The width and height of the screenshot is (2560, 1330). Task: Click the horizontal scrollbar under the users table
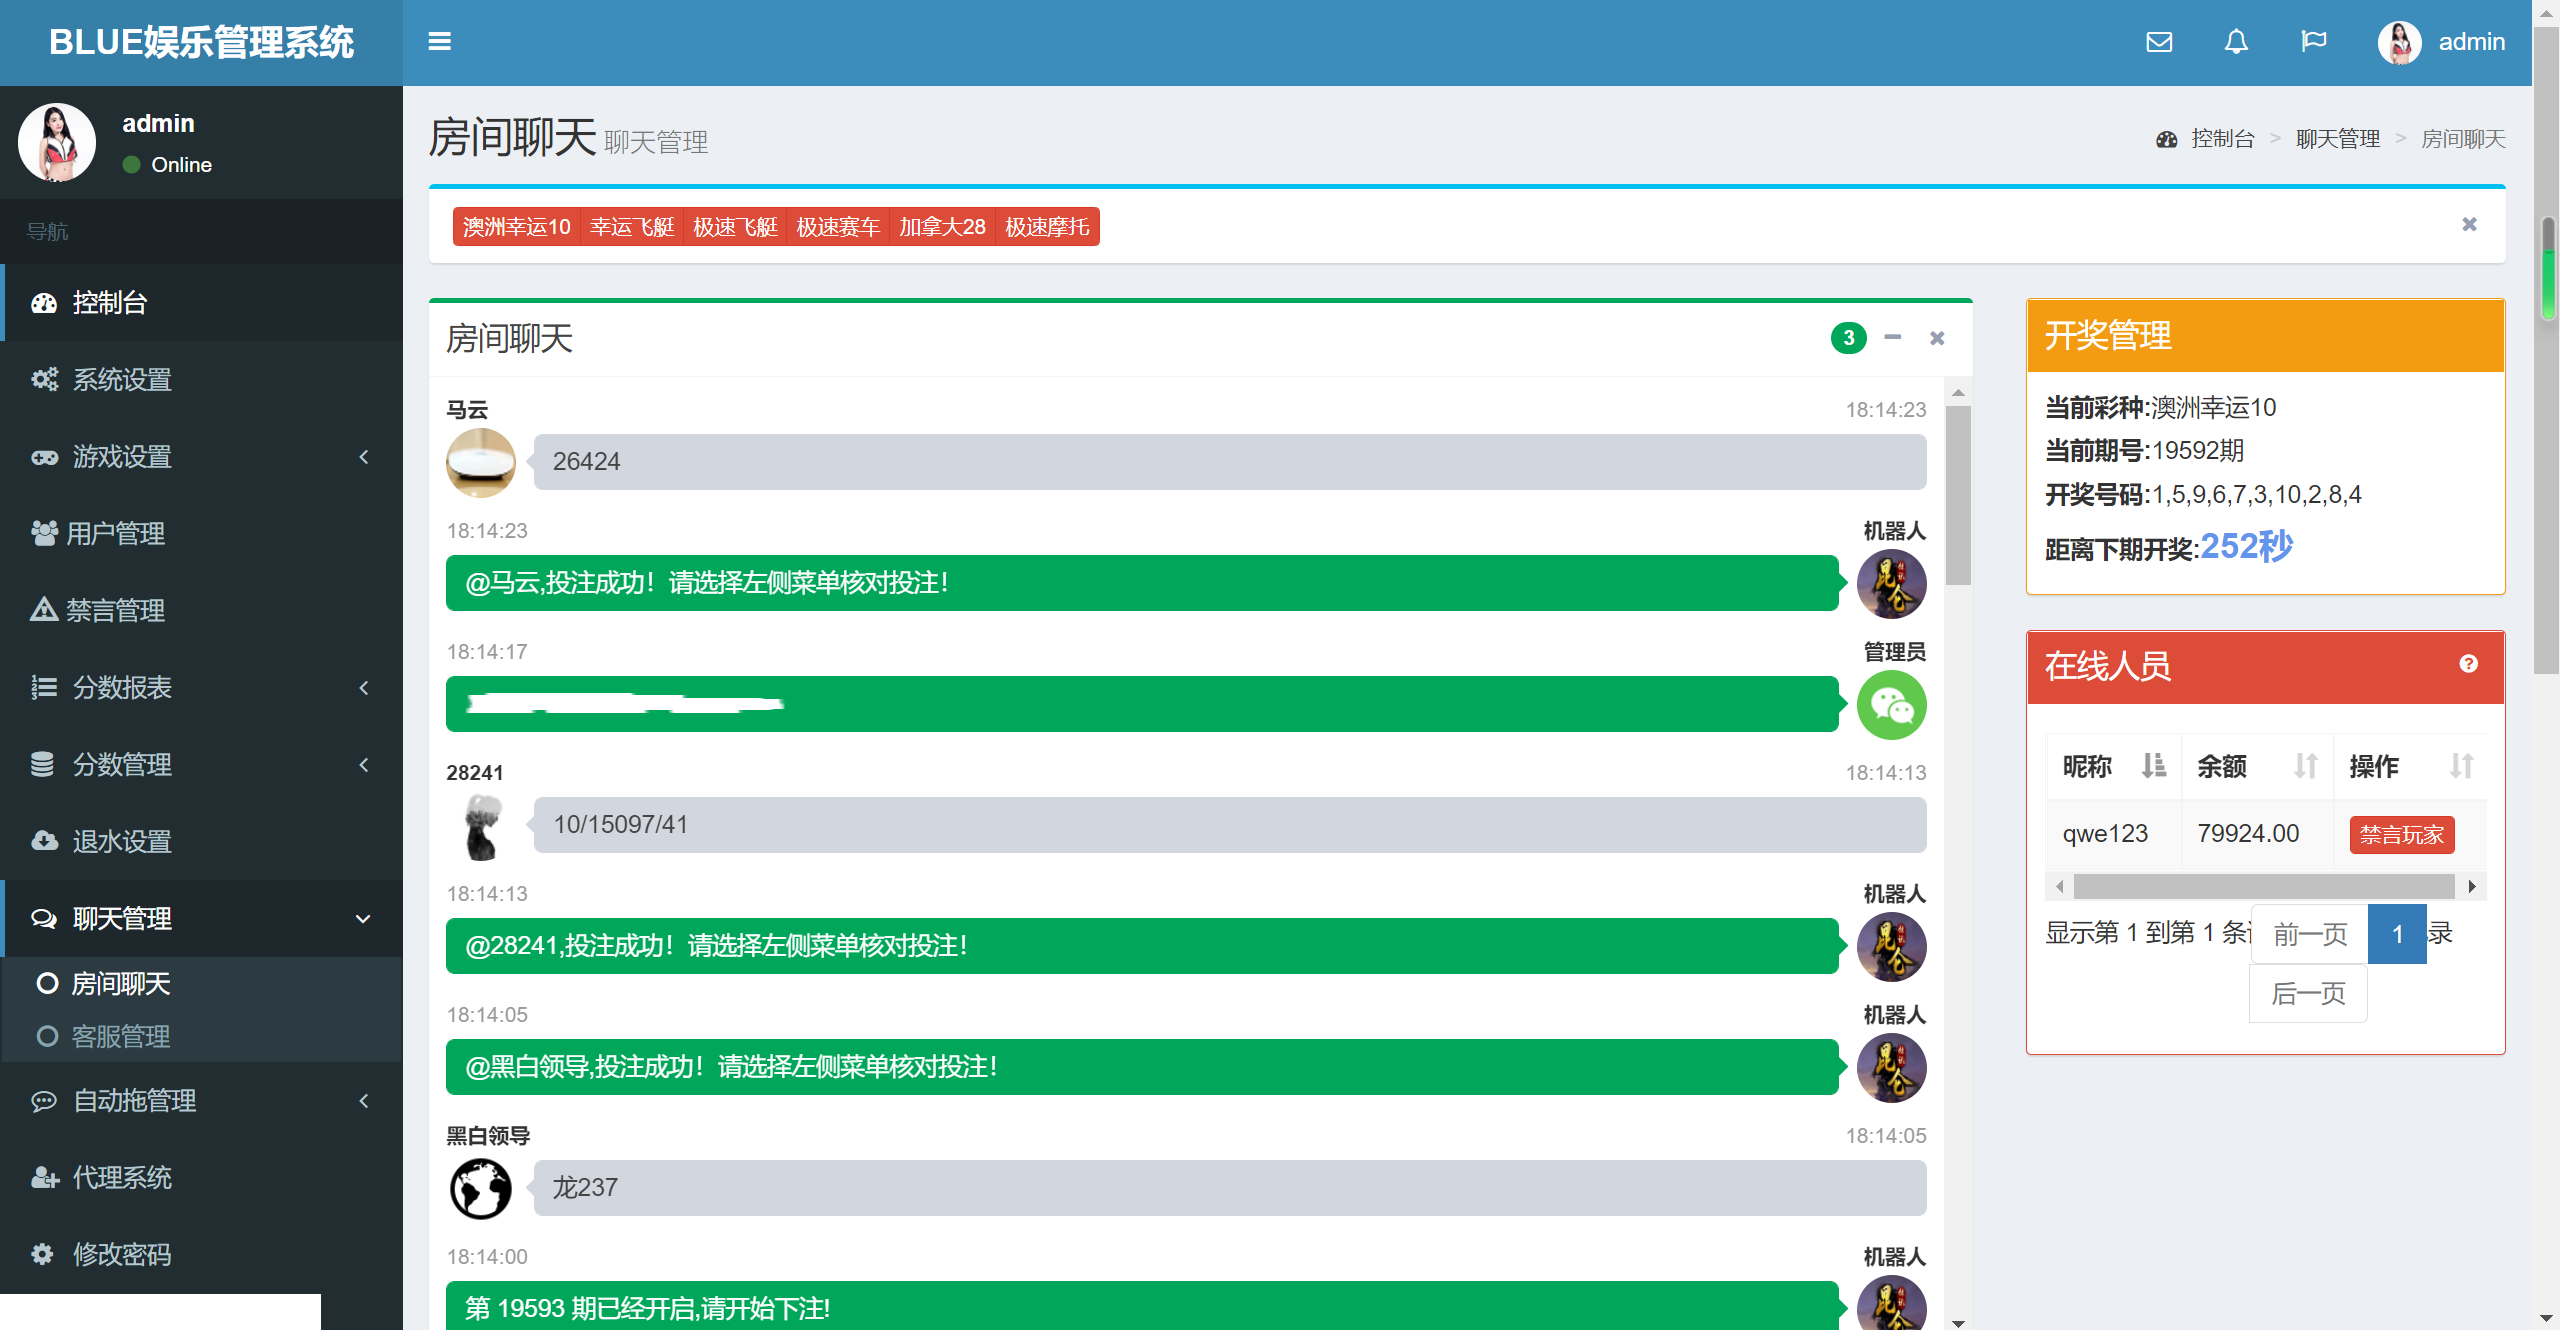pyautogui.click(x=2264, y=887)
